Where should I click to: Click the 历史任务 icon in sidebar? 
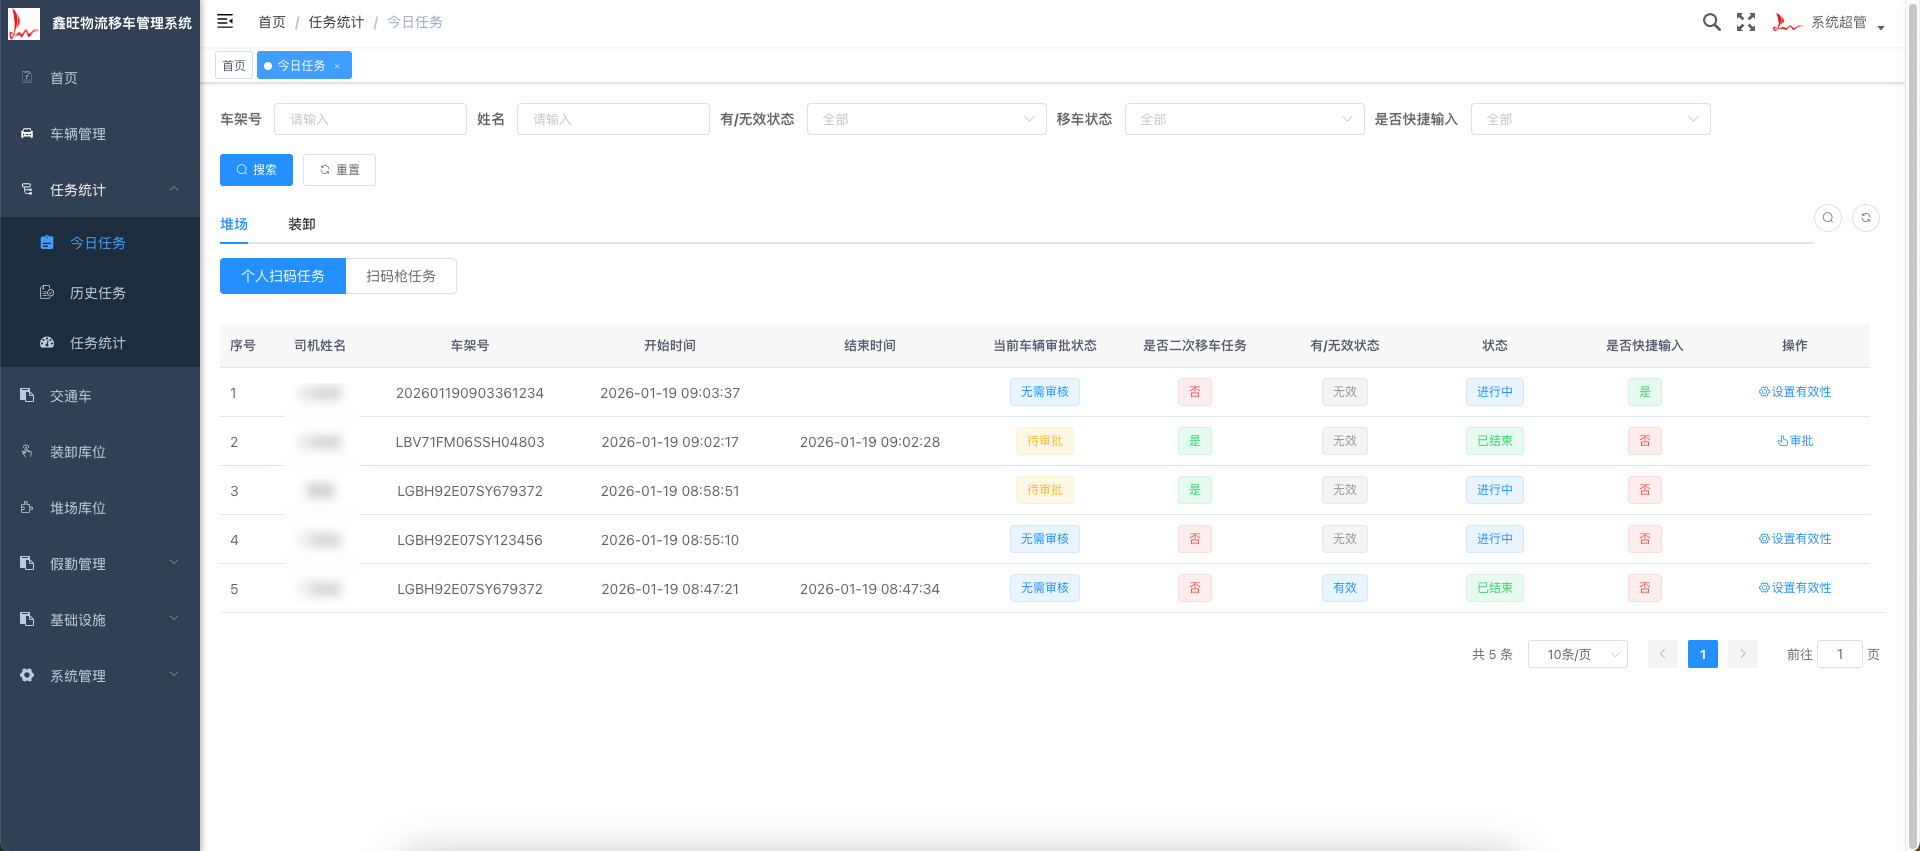(47, 292)
